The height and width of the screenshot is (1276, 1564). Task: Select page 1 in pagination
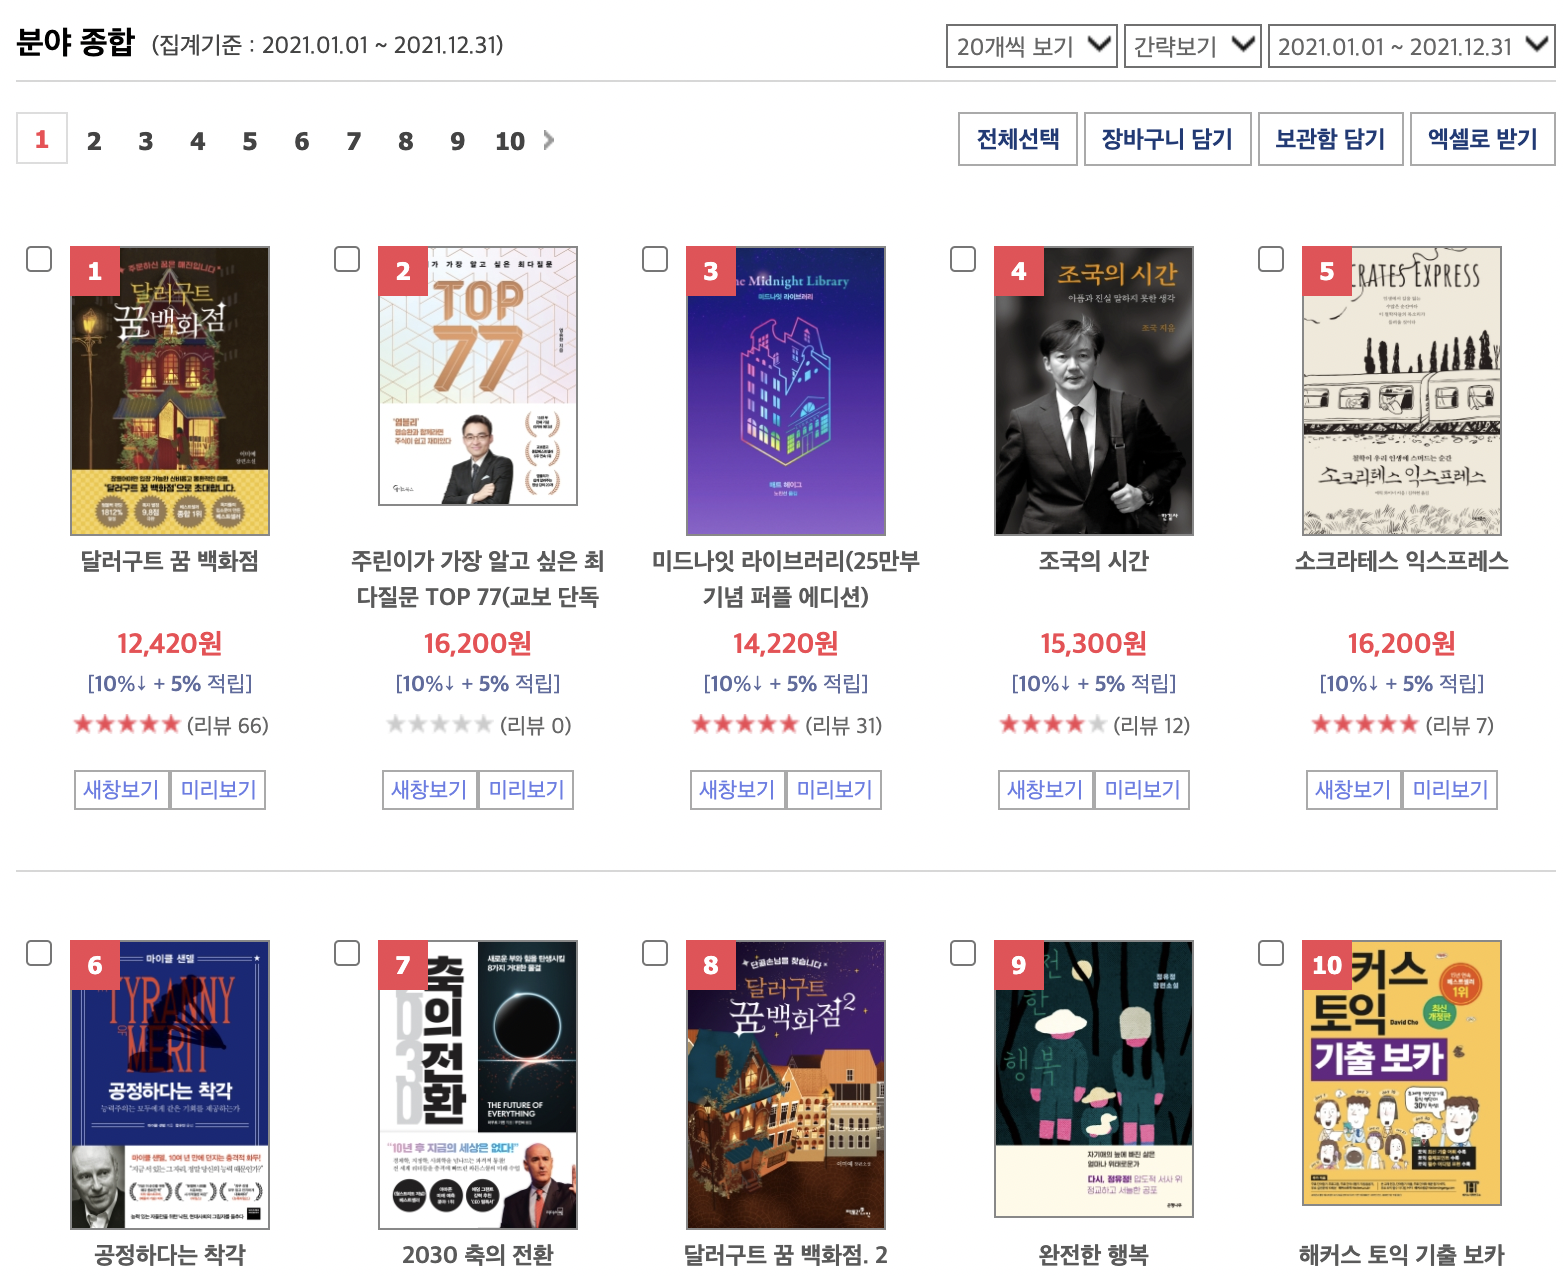(42, 139)
